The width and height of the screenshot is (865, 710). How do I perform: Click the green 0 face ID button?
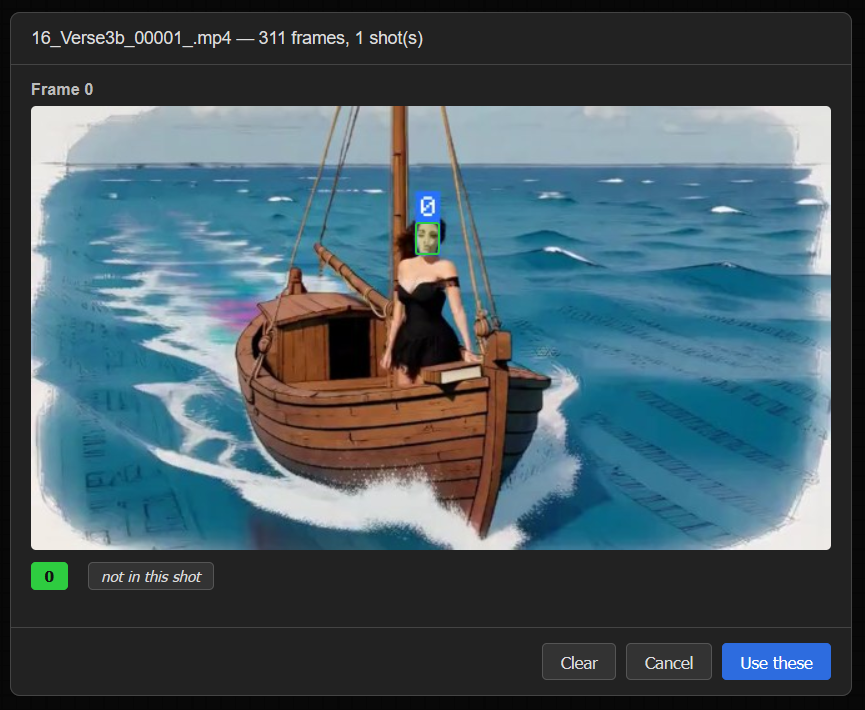(49, 576)
